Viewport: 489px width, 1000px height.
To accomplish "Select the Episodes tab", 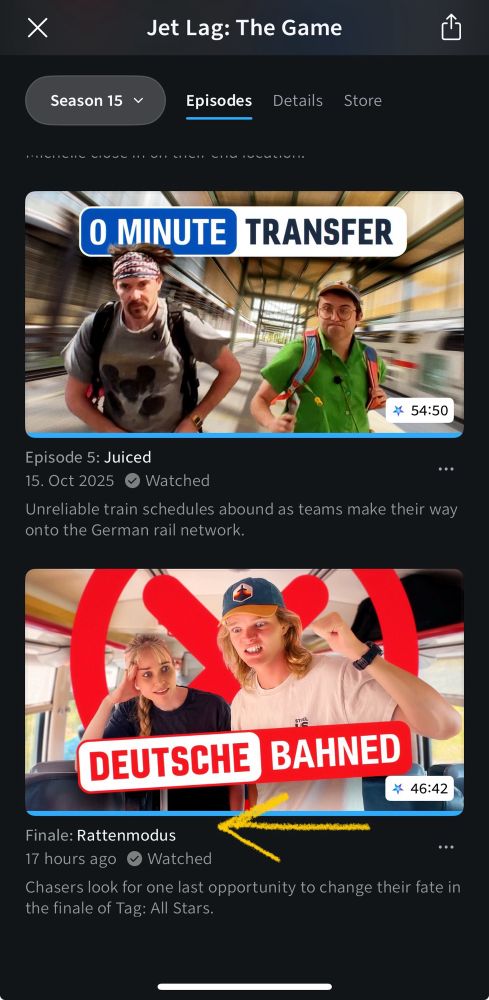I will click(219, 101).
